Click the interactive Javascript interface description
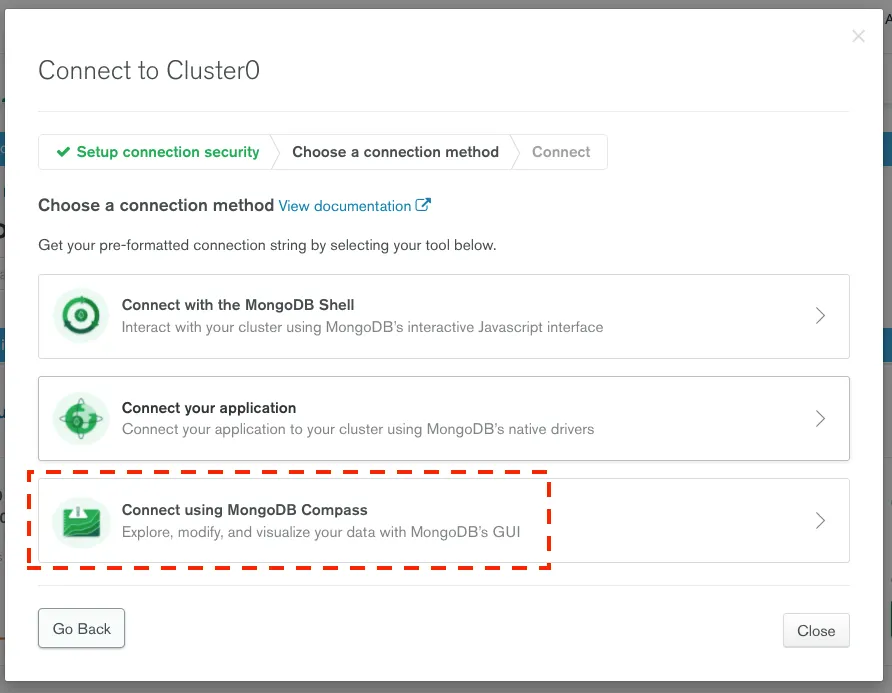The height and width of the screenshot is (693, 892). click(x=362, y=327)
